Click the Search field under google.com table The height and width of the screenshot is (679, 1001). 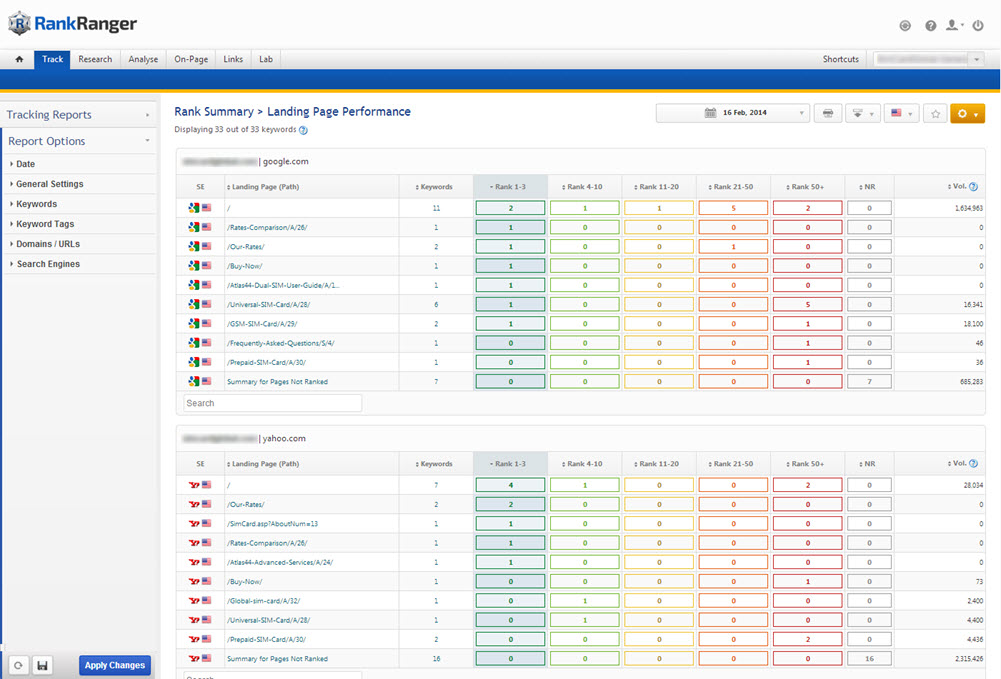coord(272,403)
